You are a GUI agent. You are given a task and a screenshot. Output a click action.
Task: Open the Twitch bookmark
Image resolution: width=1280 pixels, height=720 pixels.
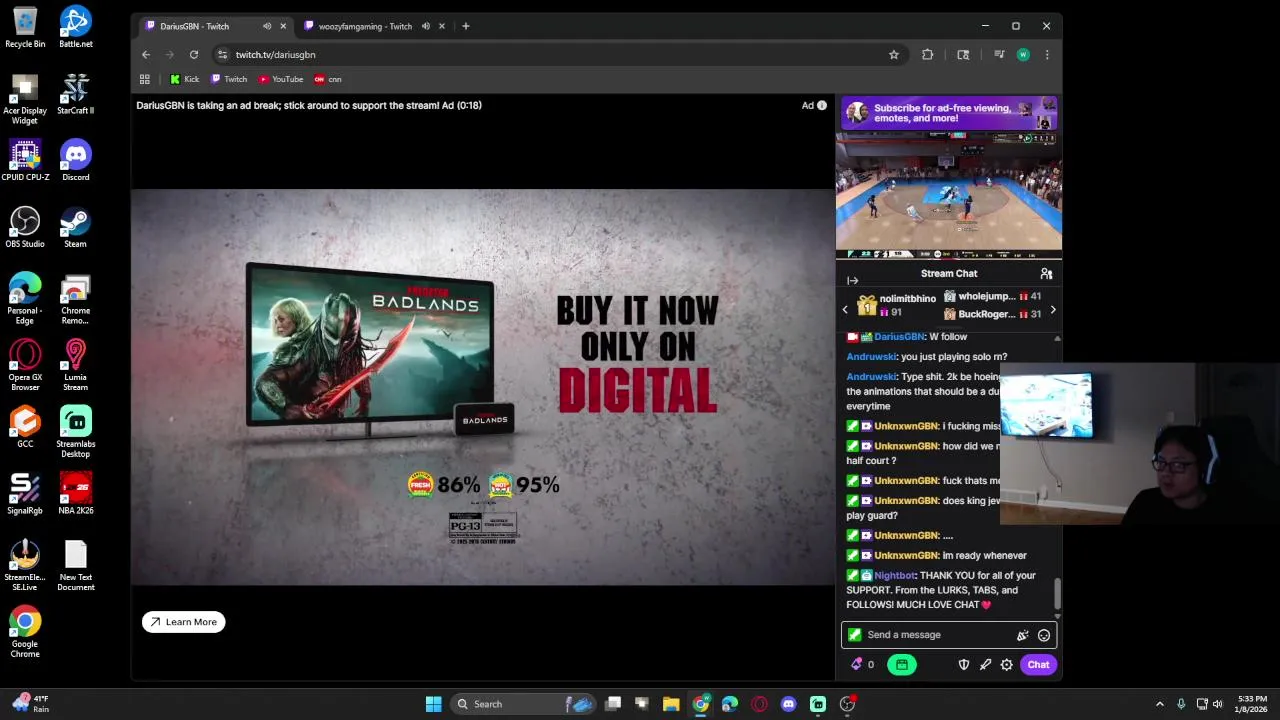(229, 79)
